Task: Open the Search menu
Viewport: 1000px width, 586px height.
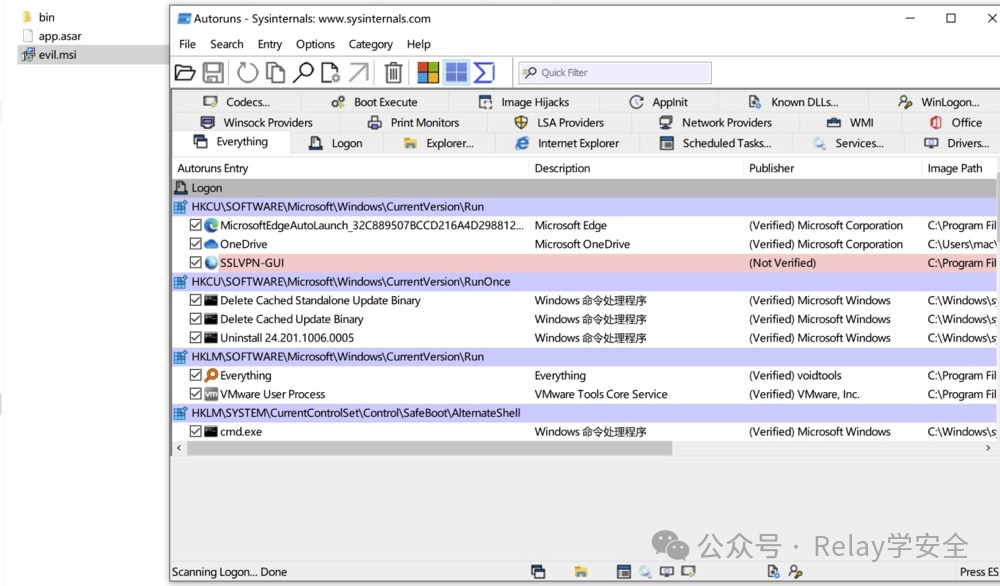Action: click(x=227, y=44)
